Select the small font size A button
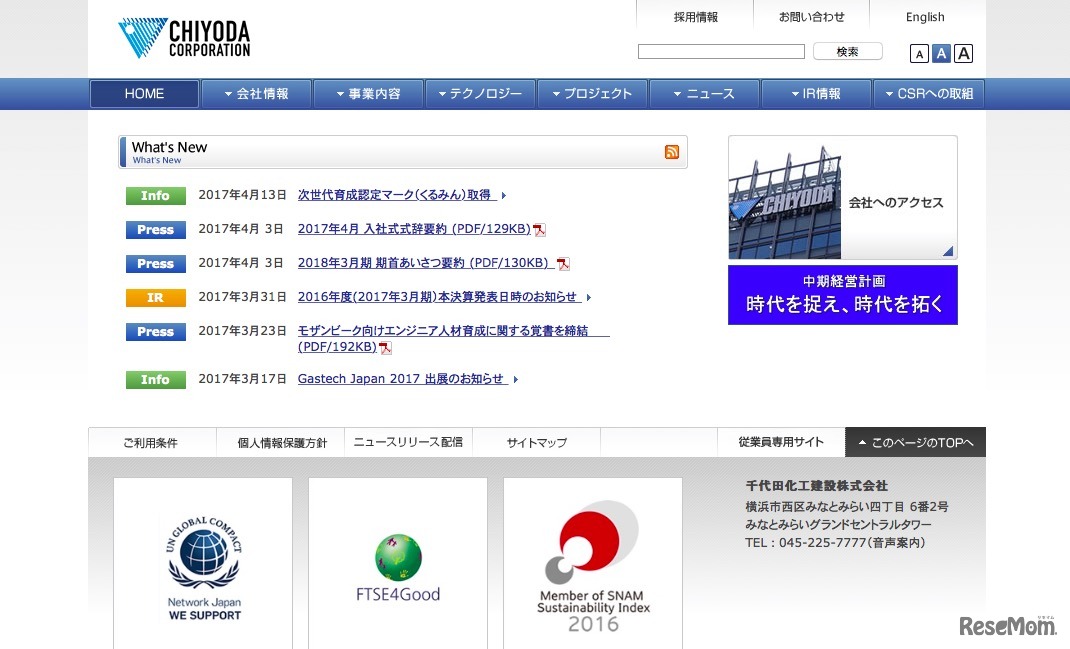The height and width of the screenshot is (649, 1070). (x=919, y=54)
